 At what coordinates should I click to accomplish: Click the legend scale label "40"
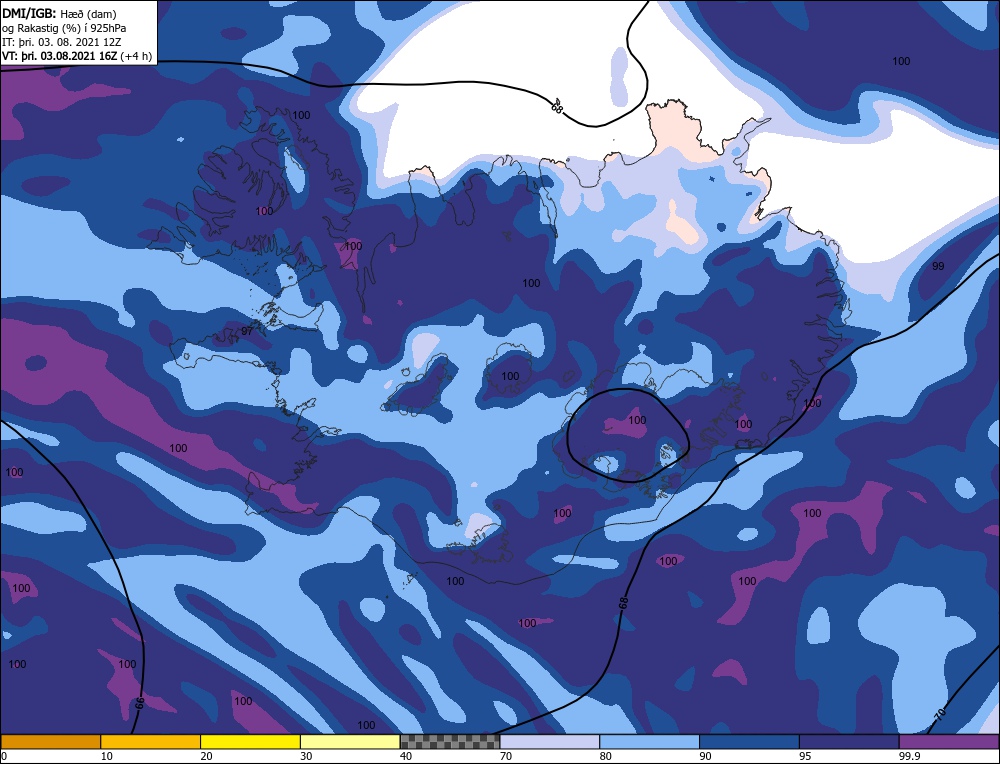(x=406, y=756)
